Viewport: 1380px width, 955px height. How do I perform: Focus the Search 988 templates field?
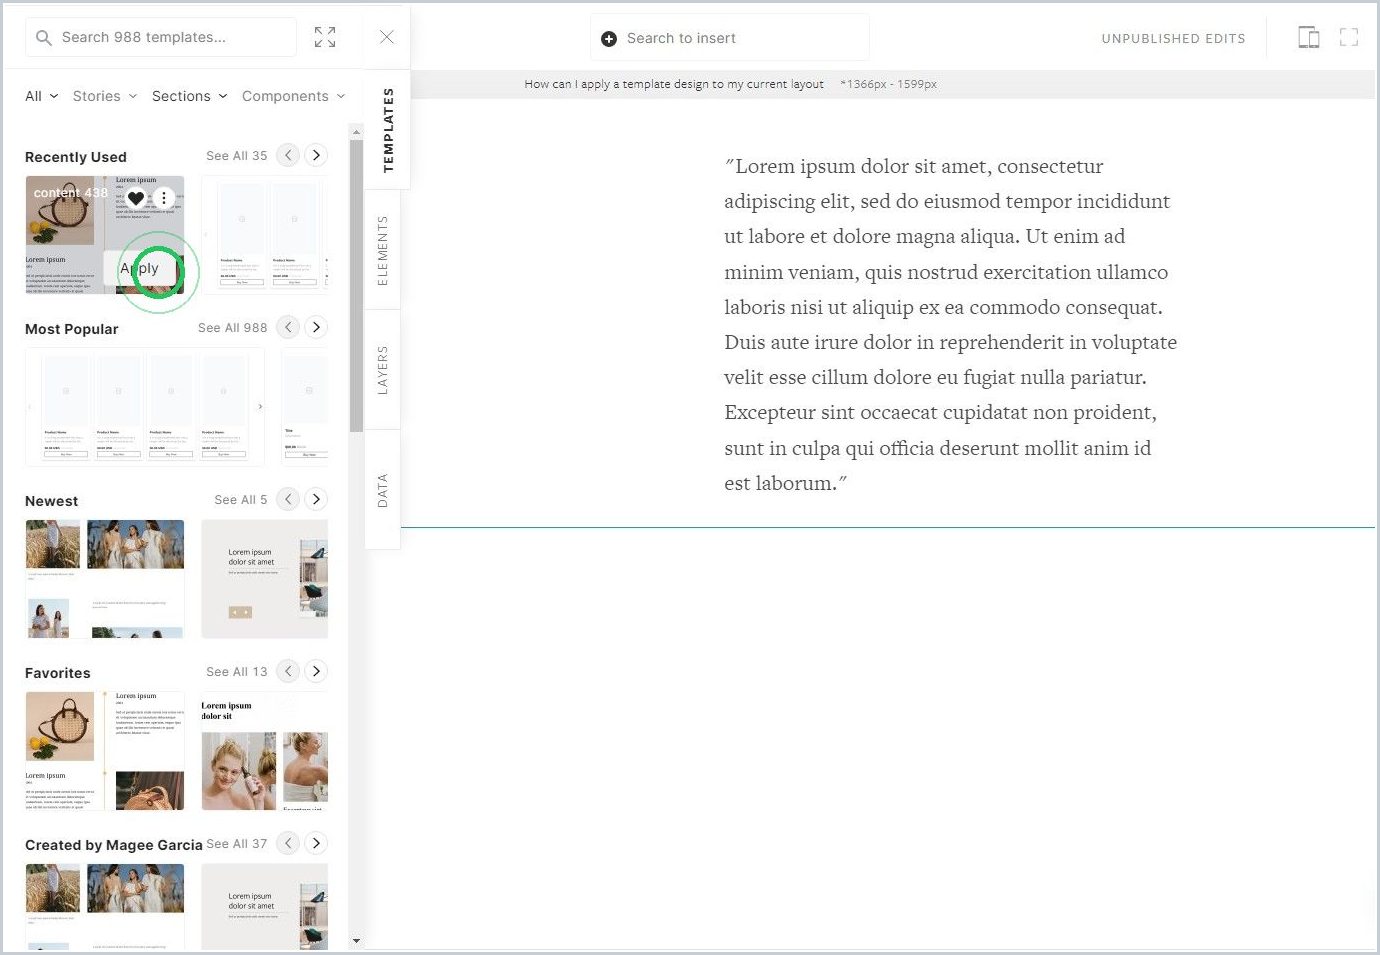click(x=161, y=37)
